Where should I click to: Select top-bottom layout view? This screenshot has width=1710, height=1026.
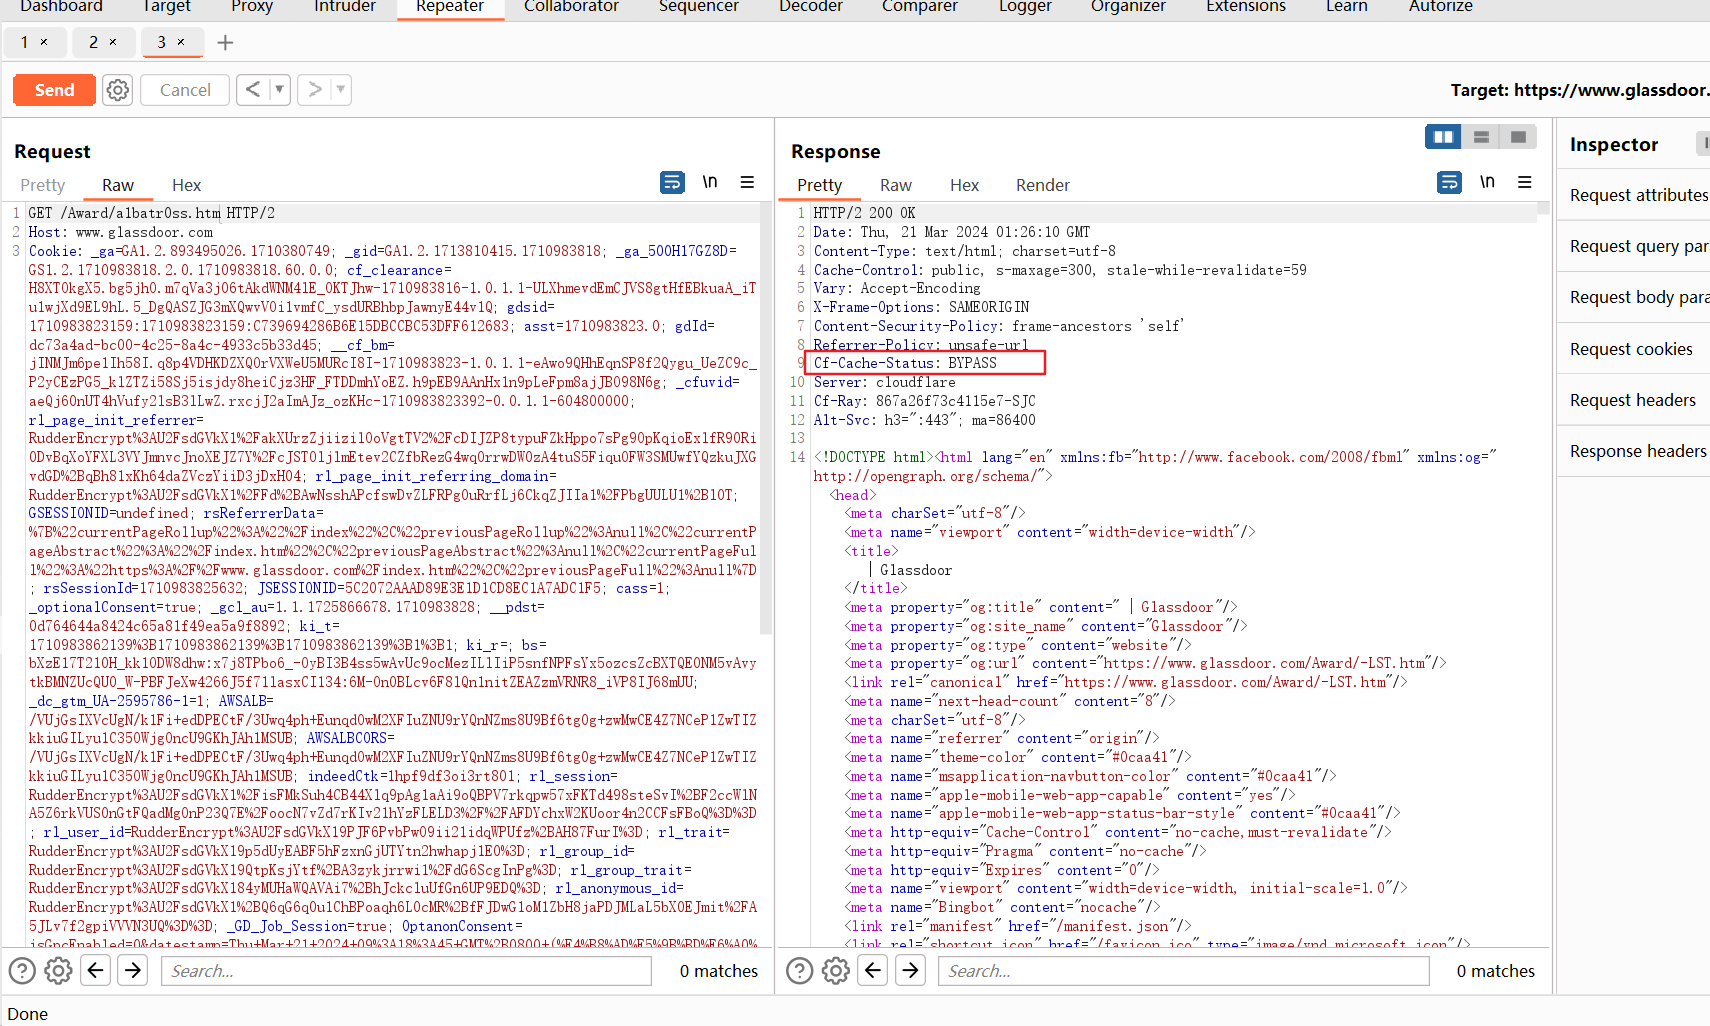1481,137
